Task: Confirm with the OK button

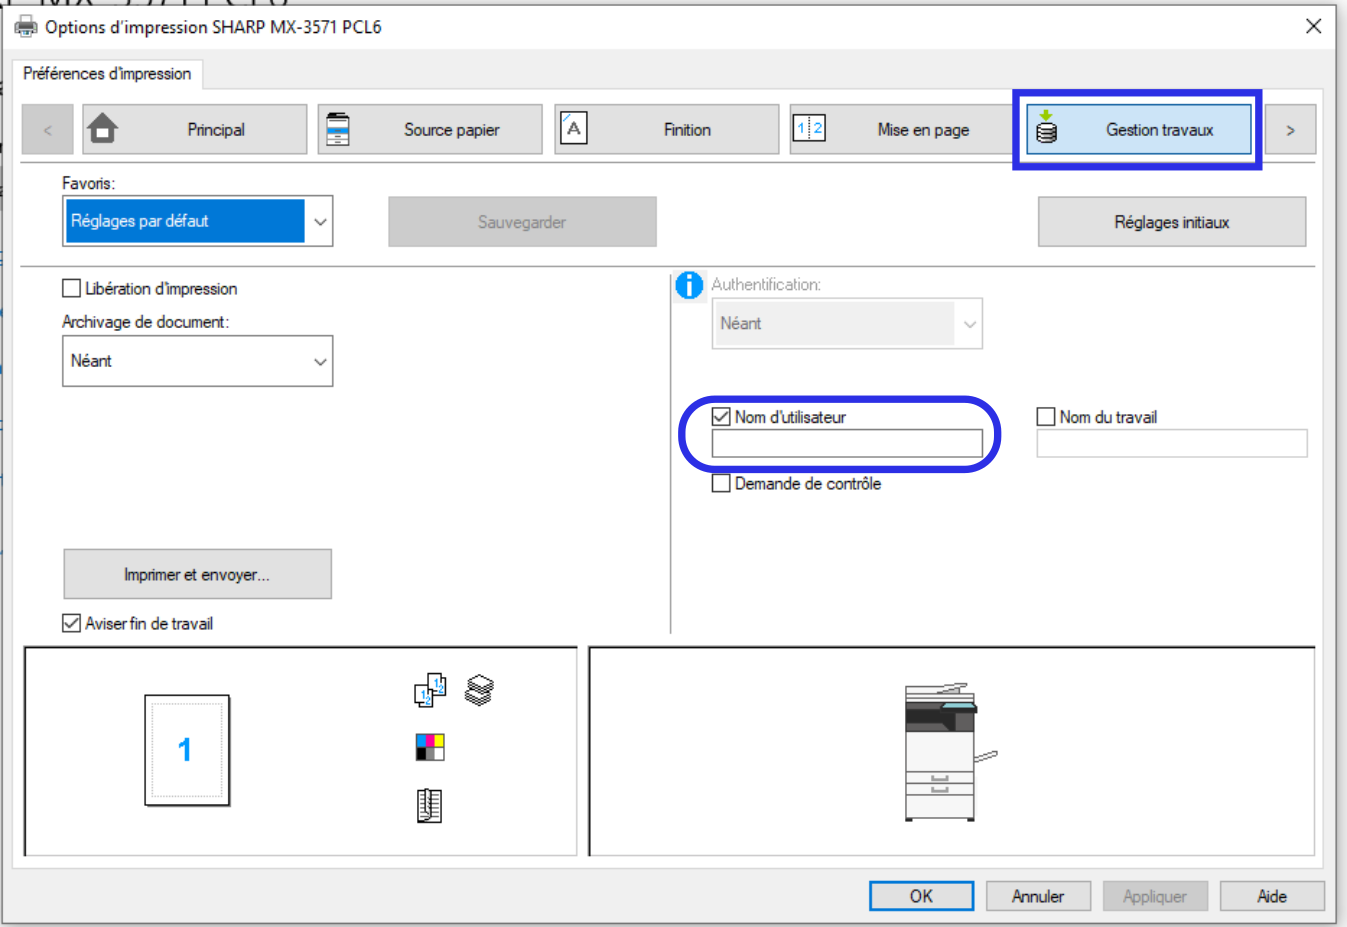Action: pos(921,896)
